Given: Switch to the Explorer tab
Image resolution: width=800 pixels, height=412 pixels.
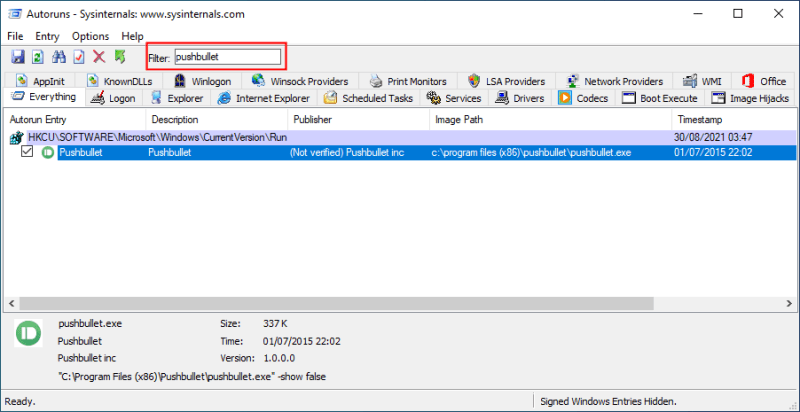Looking at the screenshot, I should (177, 98).
